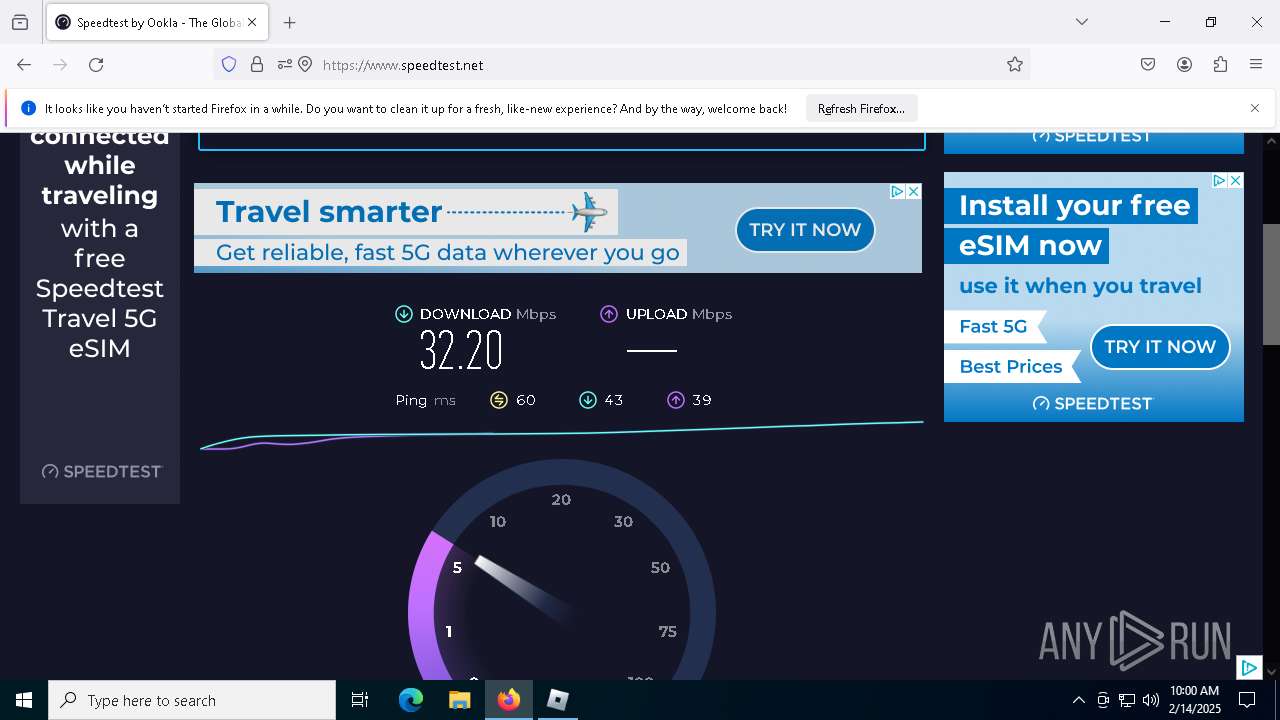The width and height of the screenshot is (1280, 720).
Task: Click the left sidebar Speedtest Travel eSIM ad
Action: point(100,318)
